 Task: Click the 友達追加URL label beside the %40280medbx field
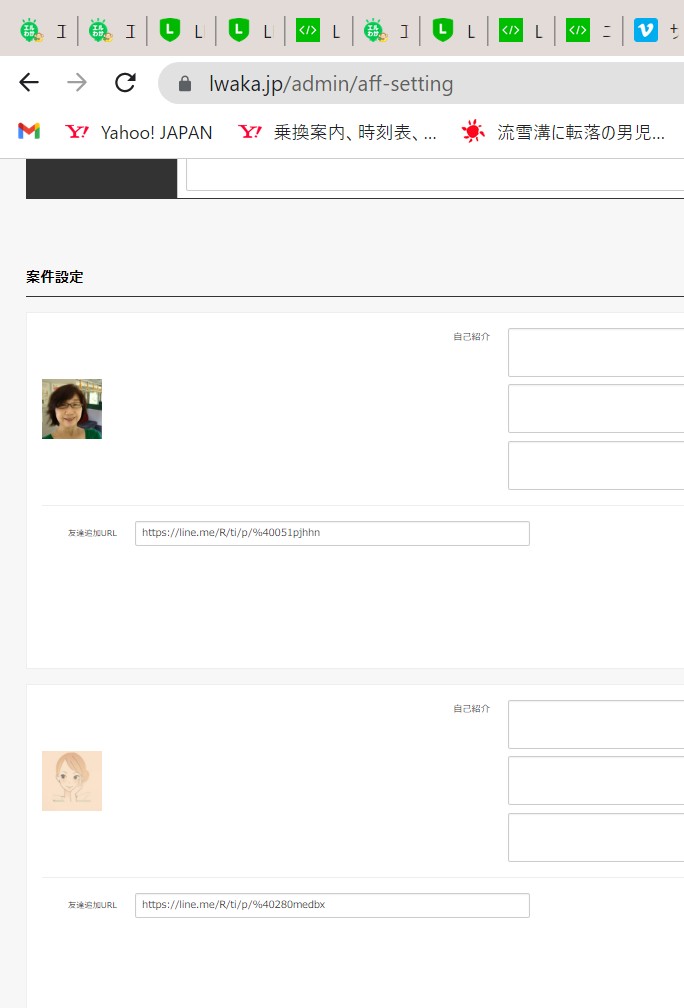93,905
